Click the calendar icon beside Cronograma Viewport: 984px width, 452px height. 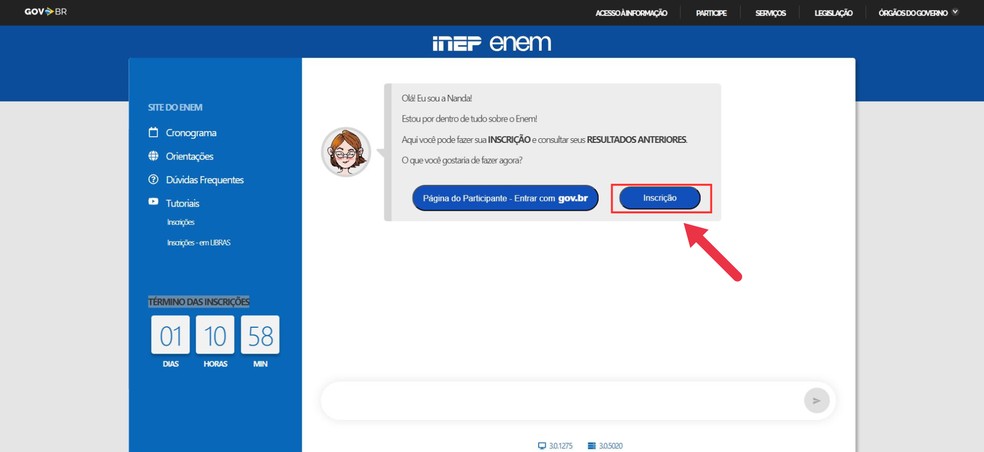click(x=153, y=132)
